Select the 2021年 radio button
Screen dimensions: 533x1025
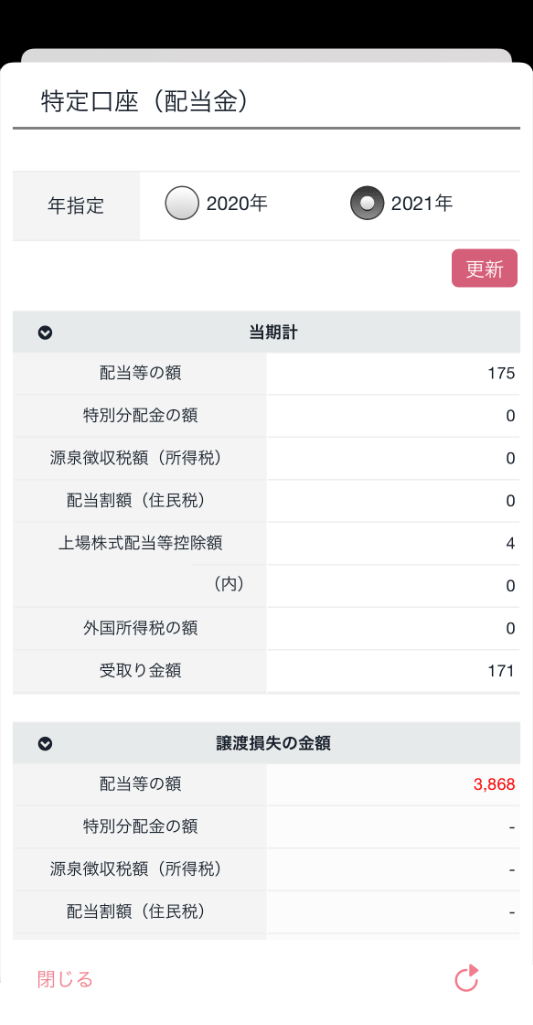coord(367,203)
